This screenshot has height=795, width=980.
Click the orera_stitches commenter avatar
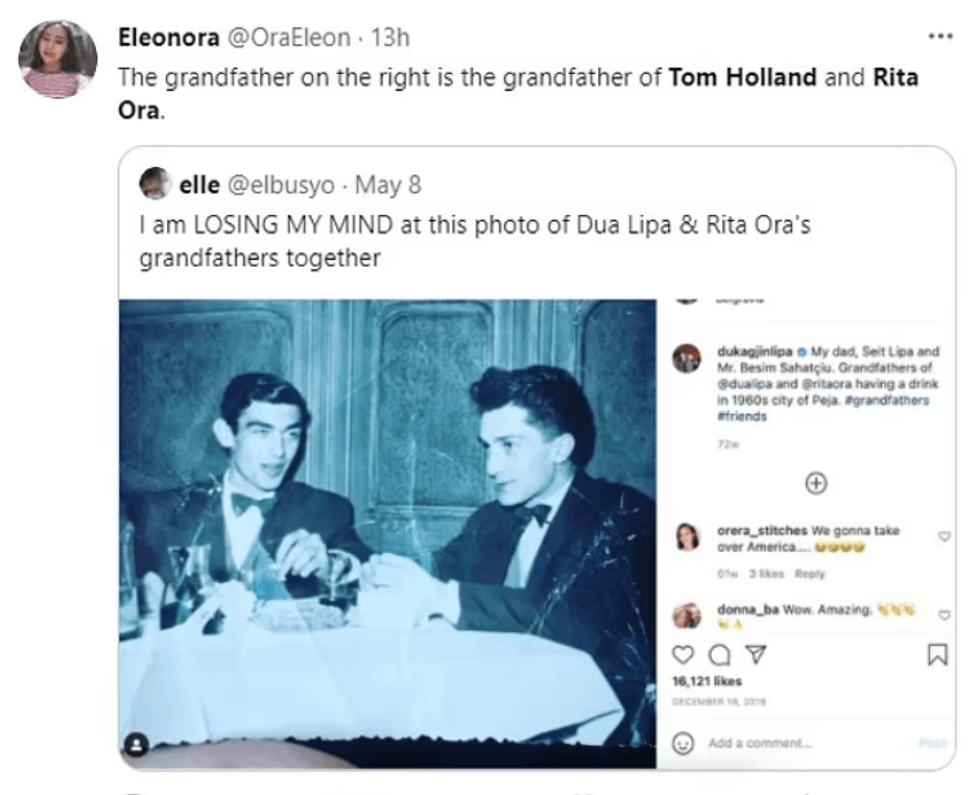[x=687, y=537]
